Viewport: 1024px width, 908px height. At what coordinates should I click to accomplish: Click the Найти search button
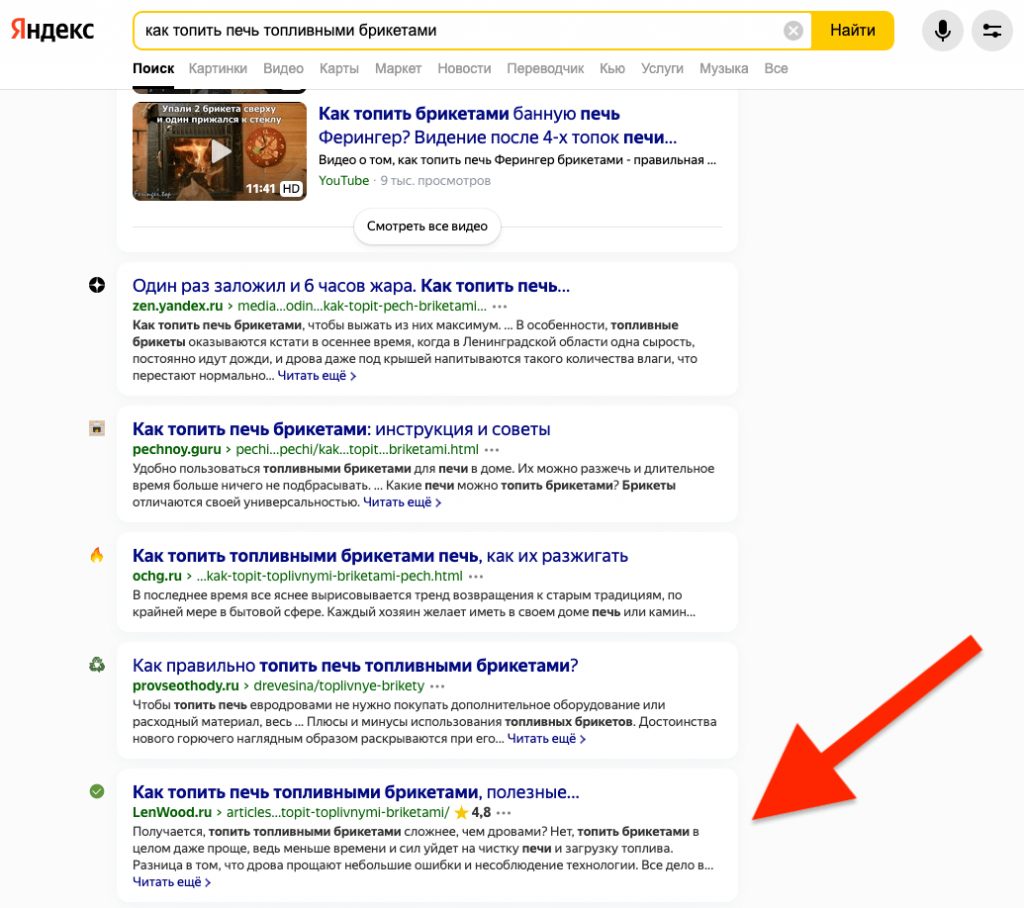(852, 31)
